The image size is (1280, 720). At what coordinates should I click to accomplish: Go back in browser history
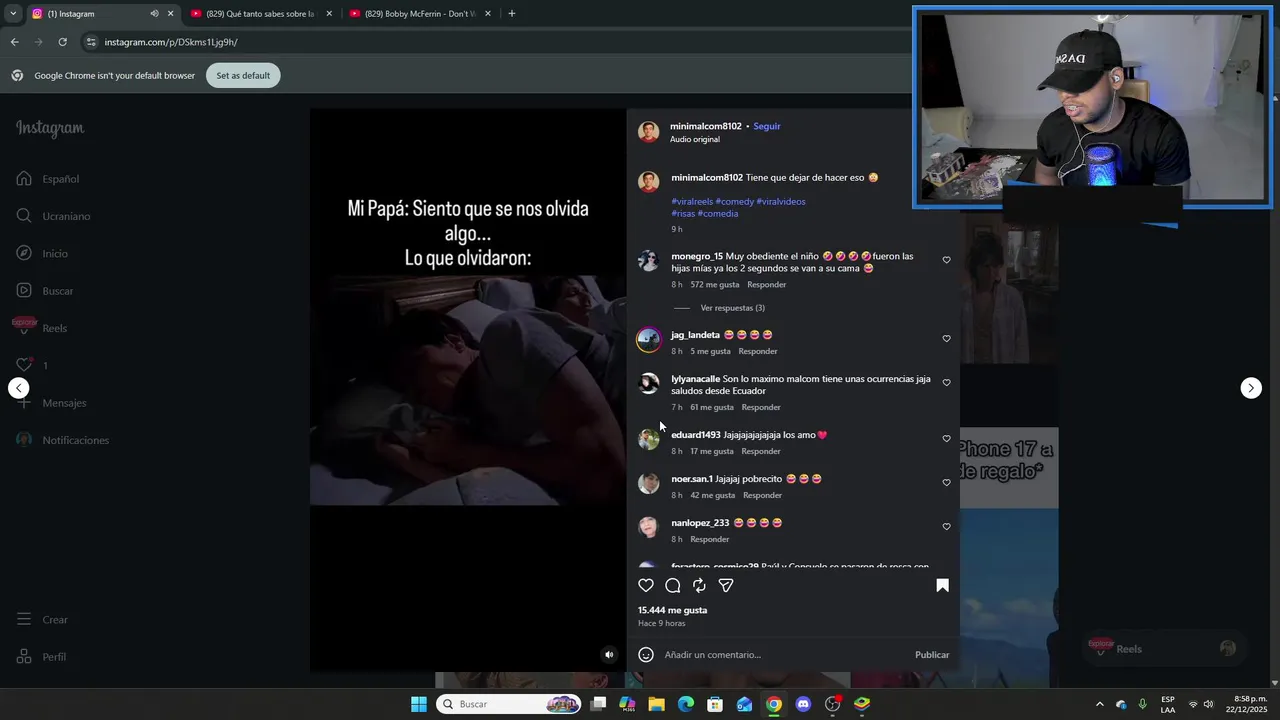pyautogui.click(x=14, y=42)
